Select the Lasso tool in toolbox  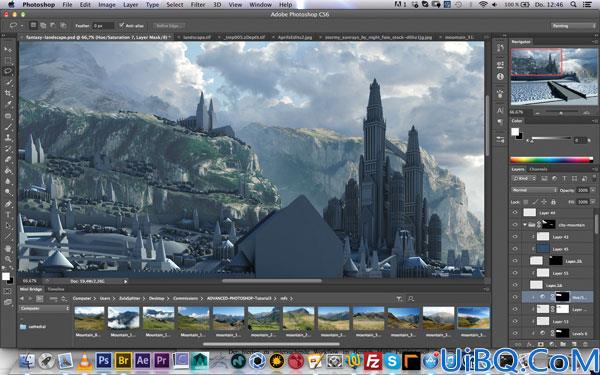click(8, 71)
